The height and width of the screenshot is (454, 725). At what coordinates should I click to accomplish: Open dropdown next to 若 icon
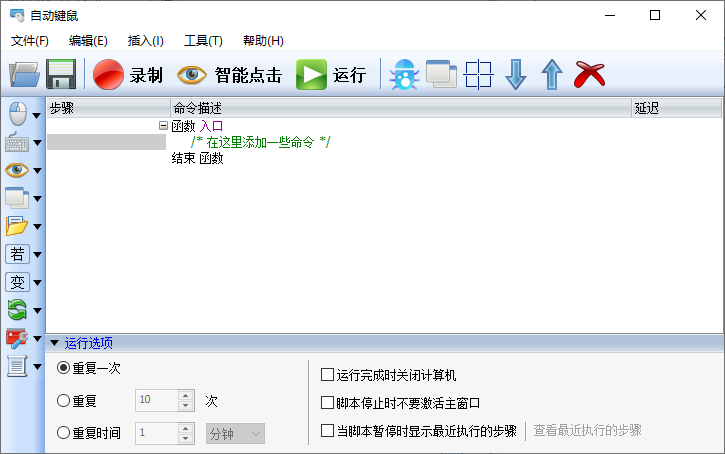(37, 255)
